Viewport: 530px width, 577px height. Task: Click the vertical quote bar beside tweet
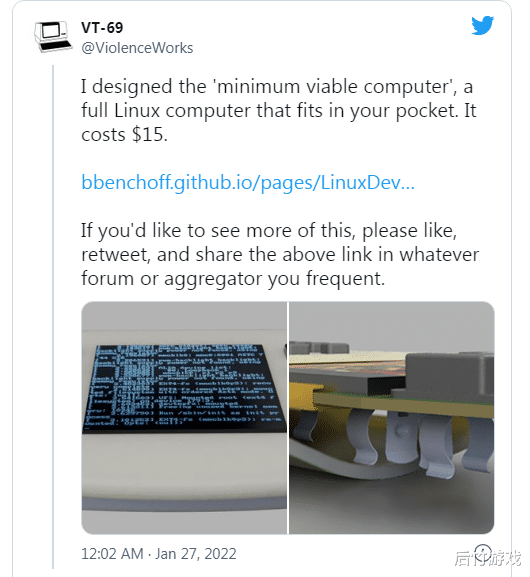coord(53,316)
